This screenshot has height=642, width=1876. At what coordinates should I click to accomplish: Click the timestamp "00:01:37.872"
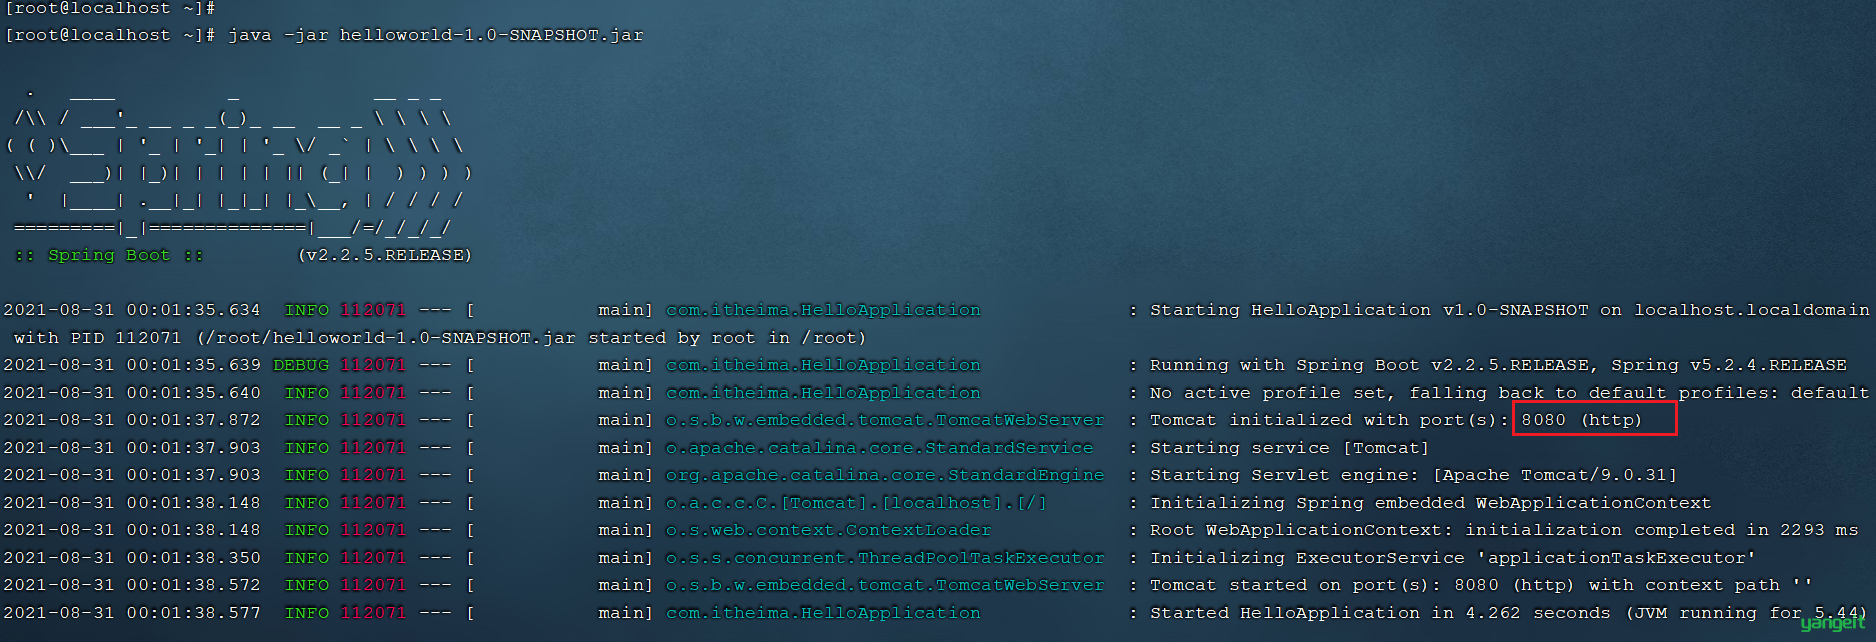(193, 420)
